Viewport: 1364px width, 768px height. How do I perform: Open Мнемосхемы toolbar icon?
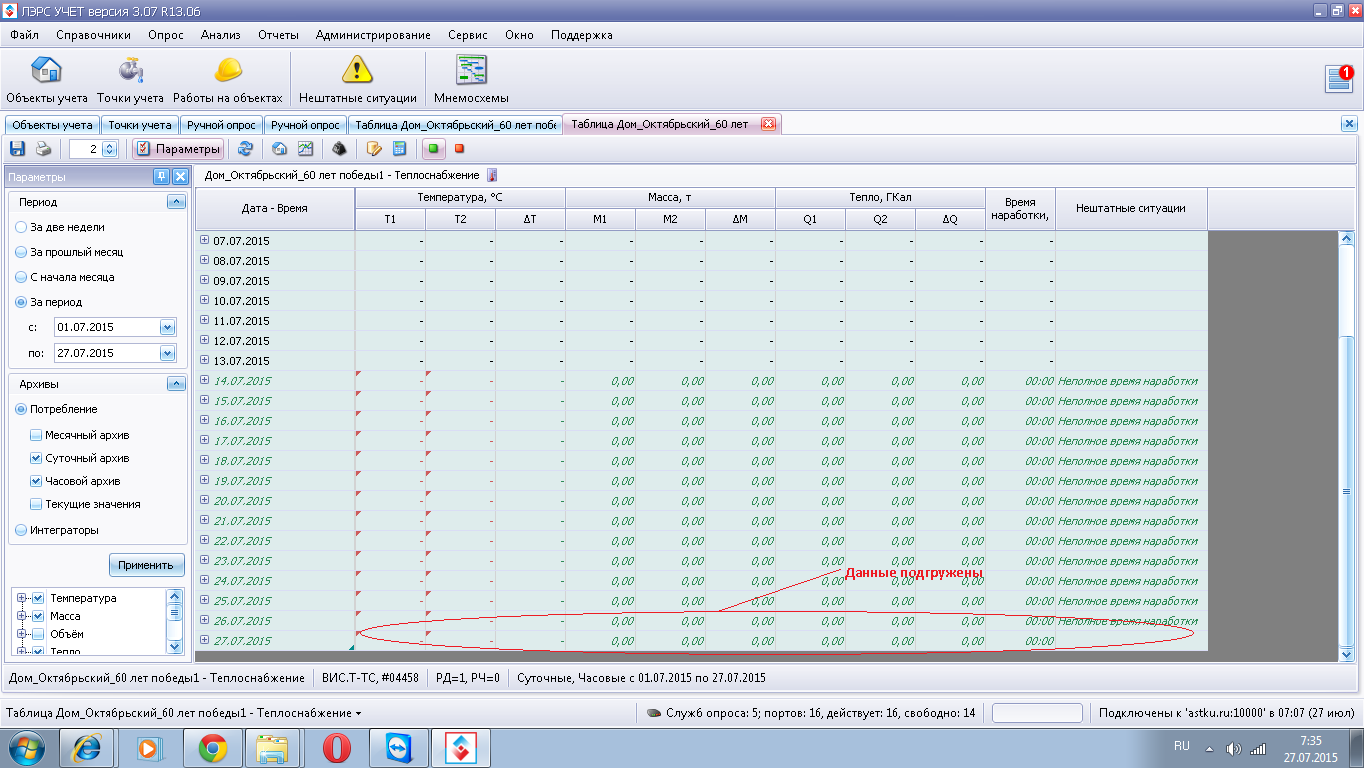[x=471, y=80]
